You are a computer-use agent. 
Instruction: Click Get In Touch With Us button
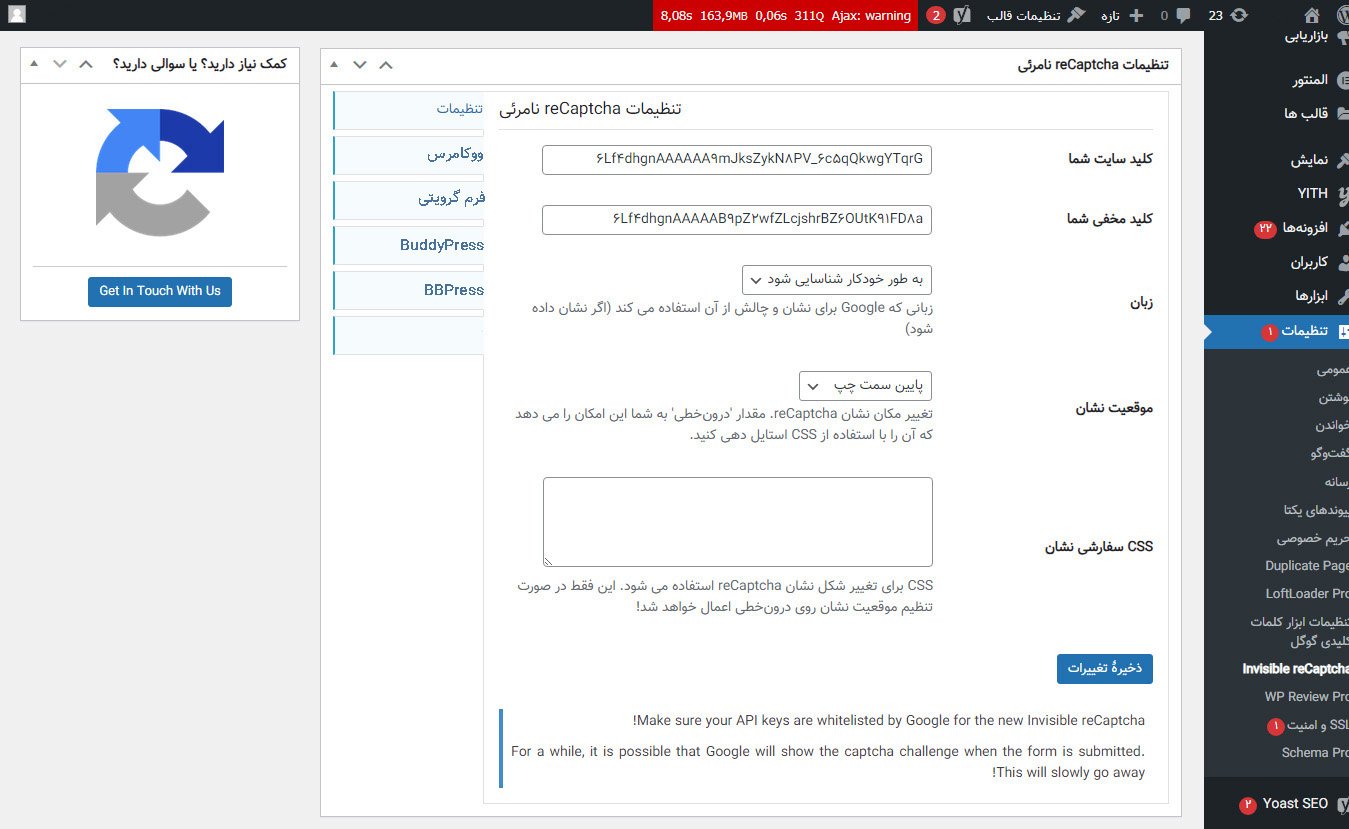click(160, 291)
